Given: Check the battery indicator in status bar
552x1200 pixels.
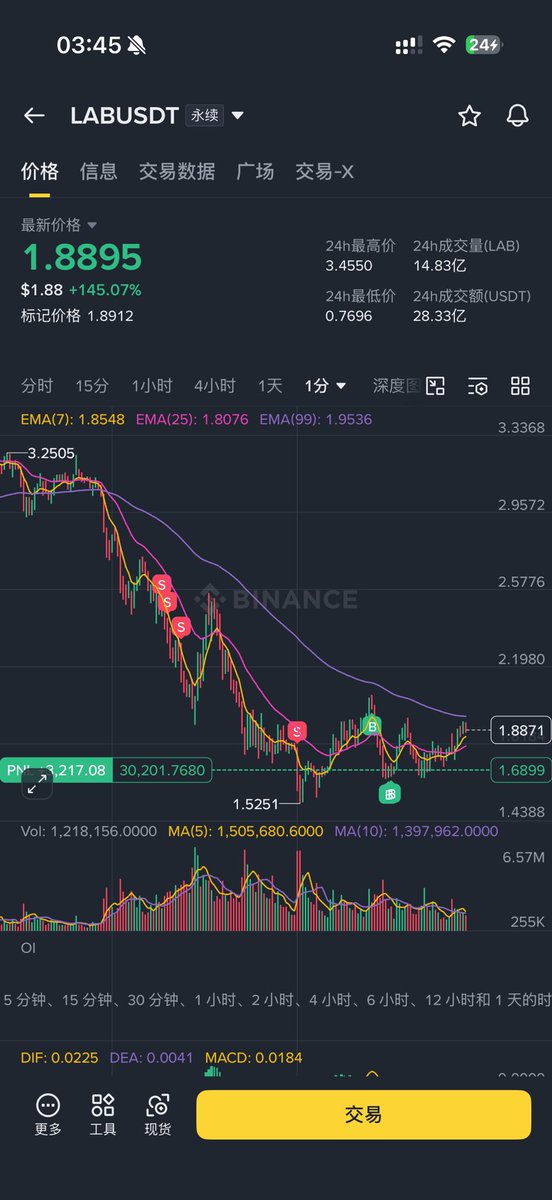Looking at the screenshot, I should click(484, 45).
